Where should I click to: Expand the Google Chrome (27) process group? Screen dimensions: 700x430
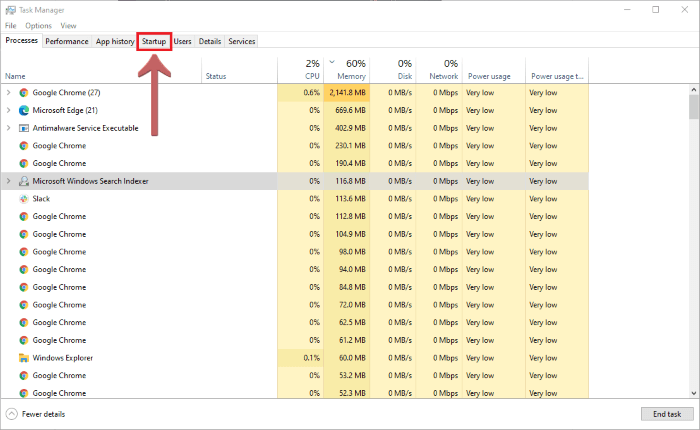click(x=8, y=92)
